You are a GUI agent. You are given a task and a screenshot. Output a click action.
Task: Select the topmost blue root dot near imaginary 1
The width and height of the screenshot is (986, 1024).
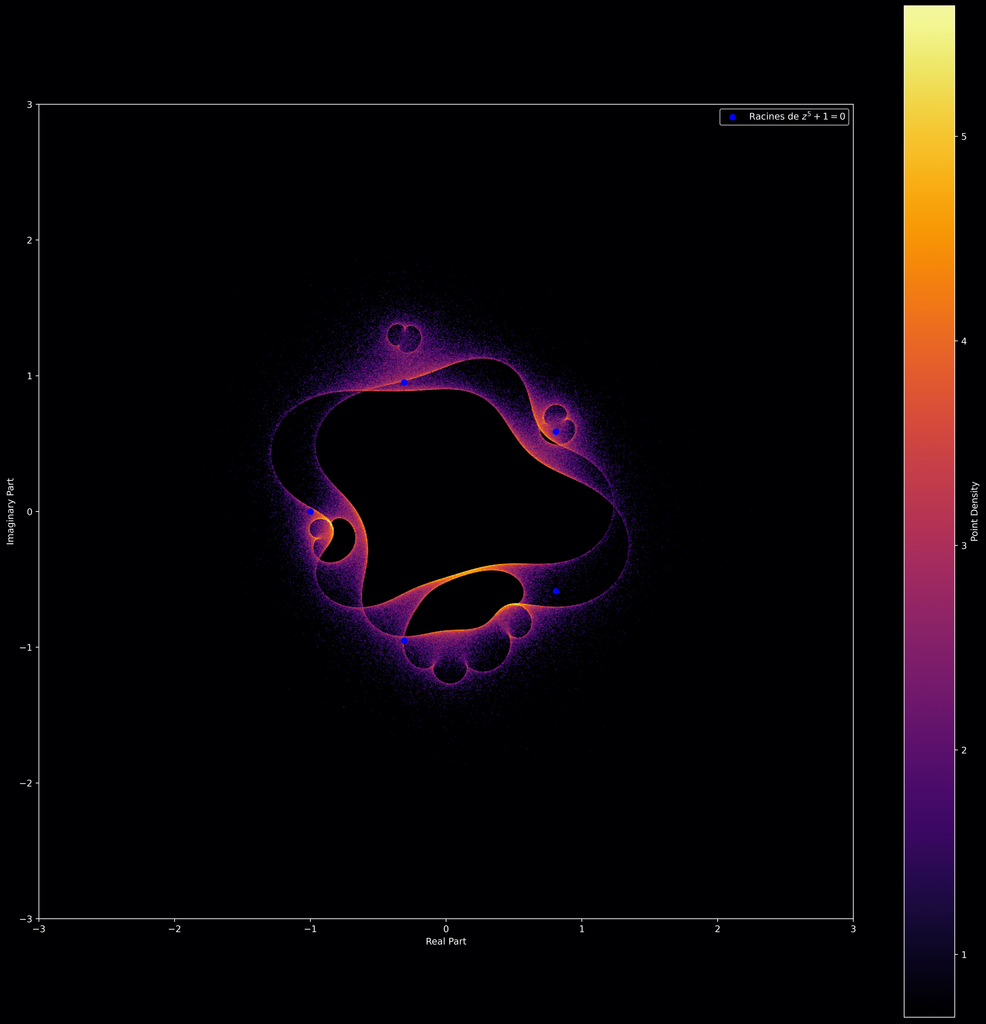pyautogui.click(x=404, y=382)
